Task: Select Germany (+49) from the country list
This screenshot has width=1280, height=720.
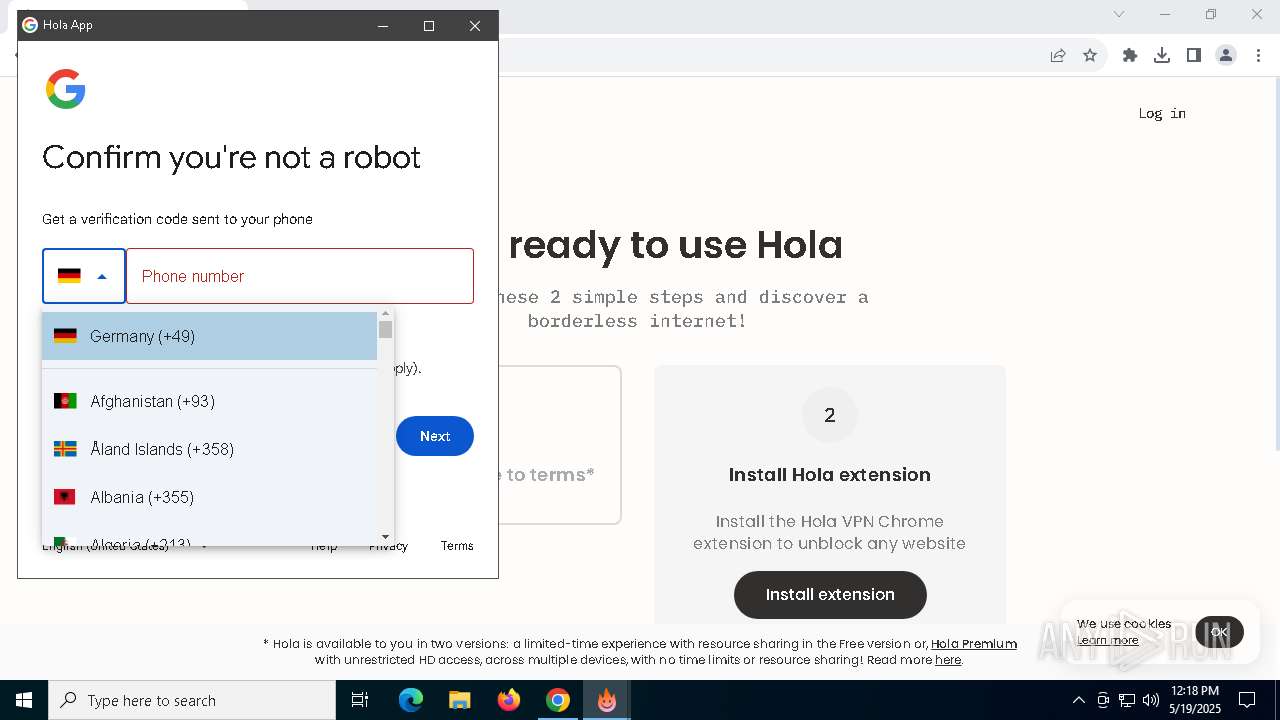Action: [209, 336]
